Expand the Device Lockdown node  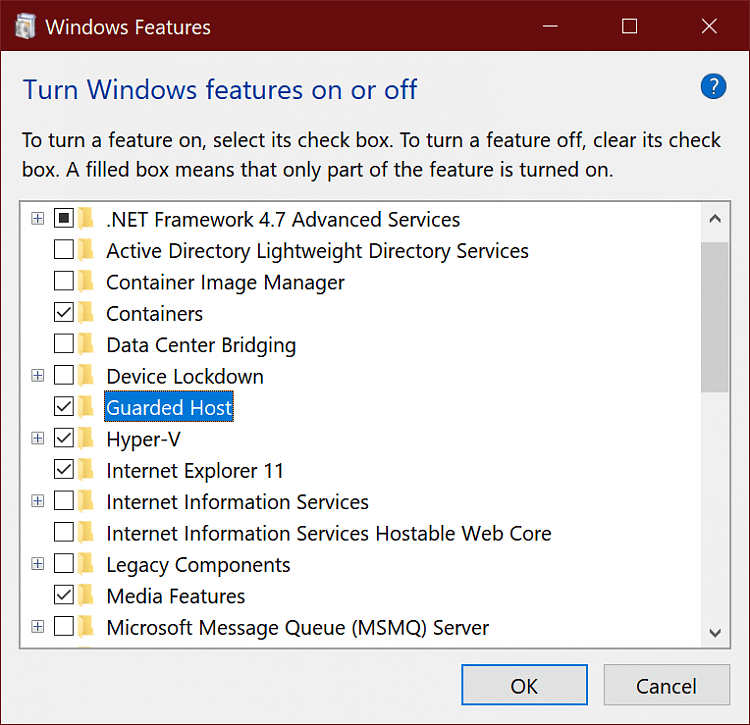tap(37, 375)
